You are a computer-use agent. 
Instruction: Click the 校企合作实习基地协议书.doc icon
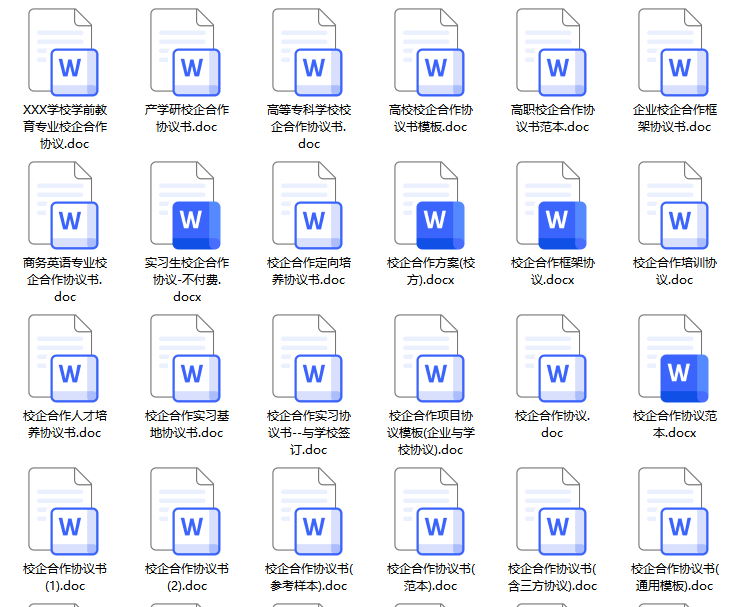point(185,358)
